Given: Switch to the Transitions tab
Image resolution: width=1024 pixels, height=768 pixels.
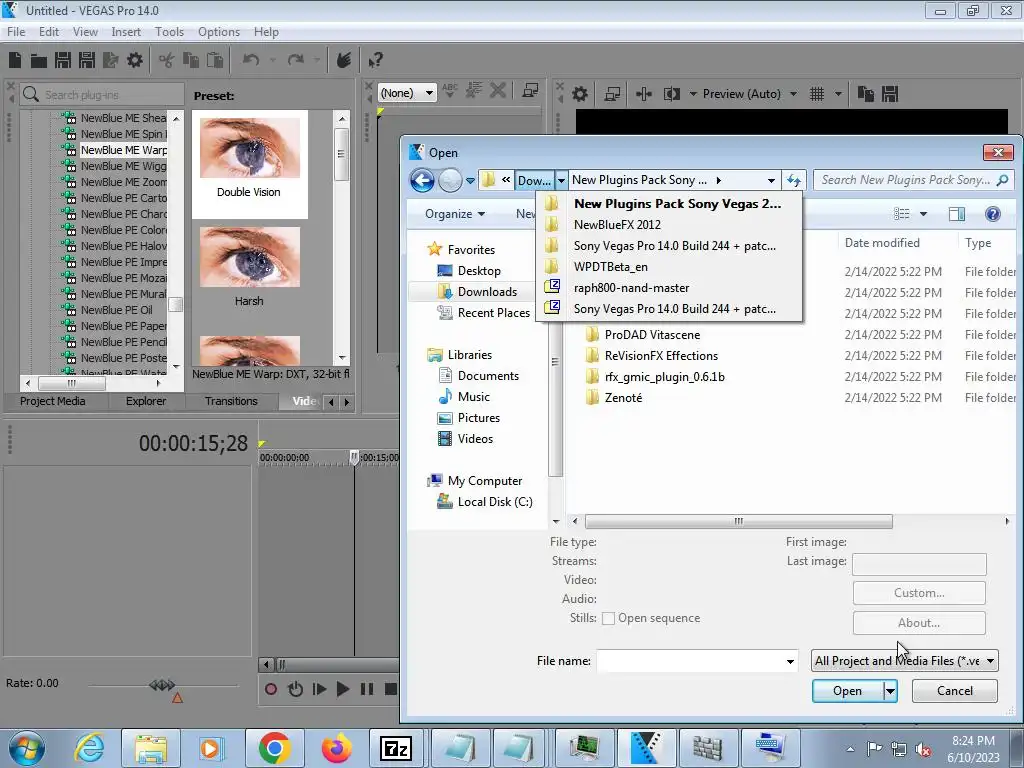Looking at the screenshot, I should pos(231,401).
